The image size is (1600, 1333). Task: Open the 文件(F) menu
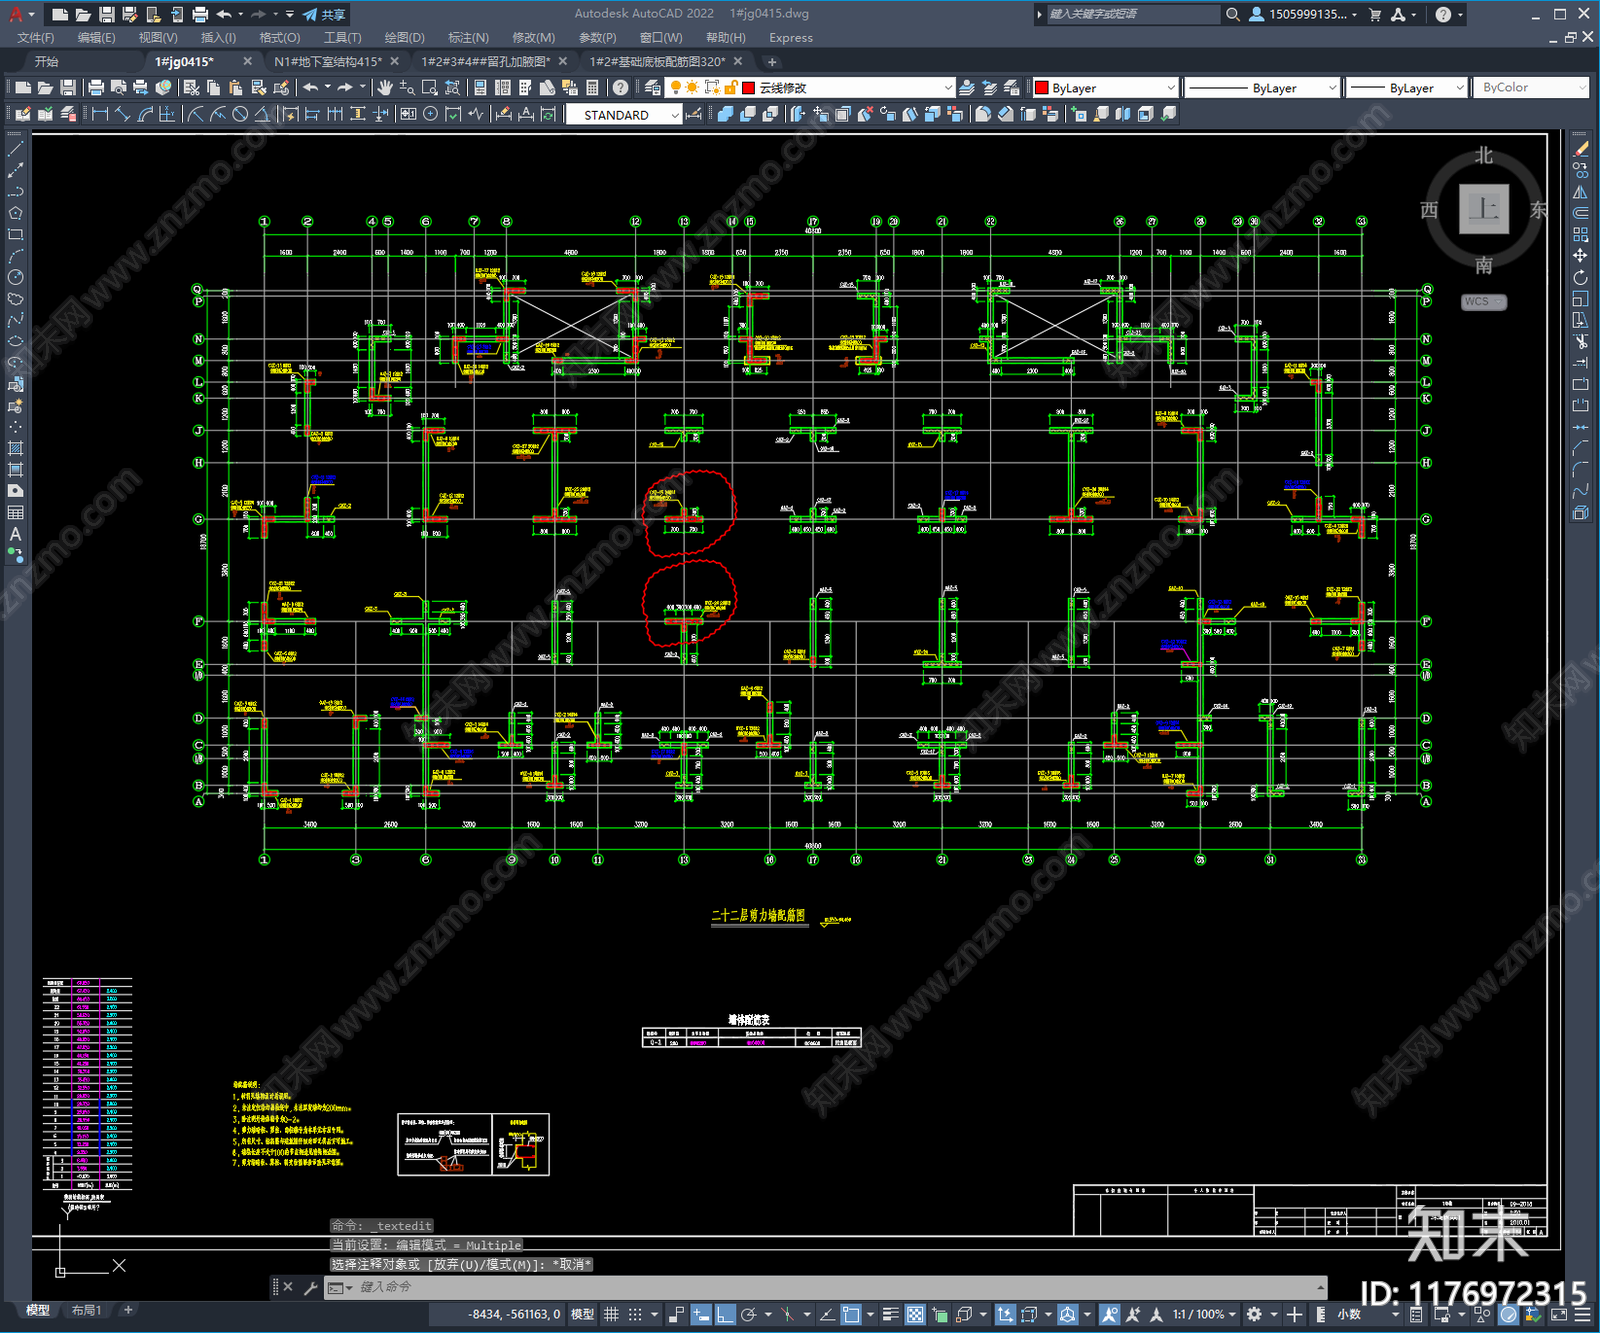(x=36, y=38)
